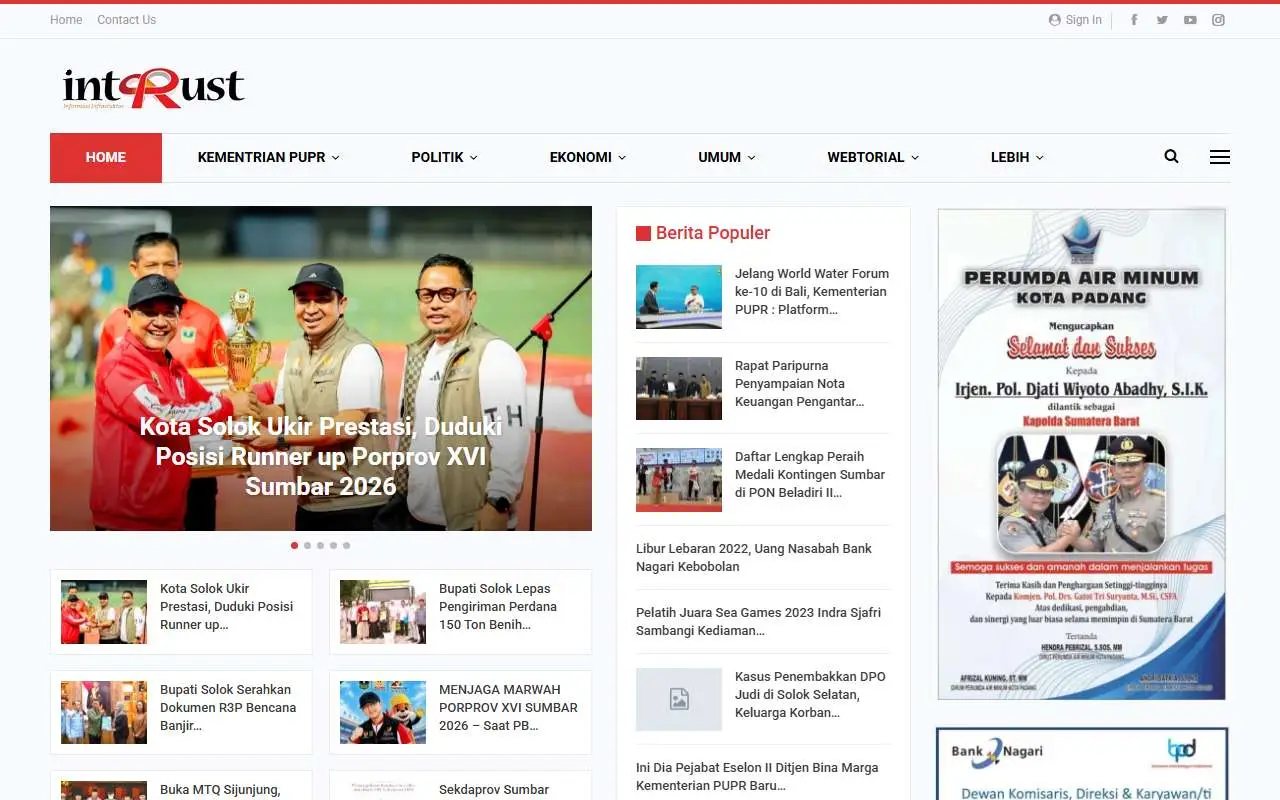Select the red HOME tab
Screen dimensions: 1280x800
(106, 158)
